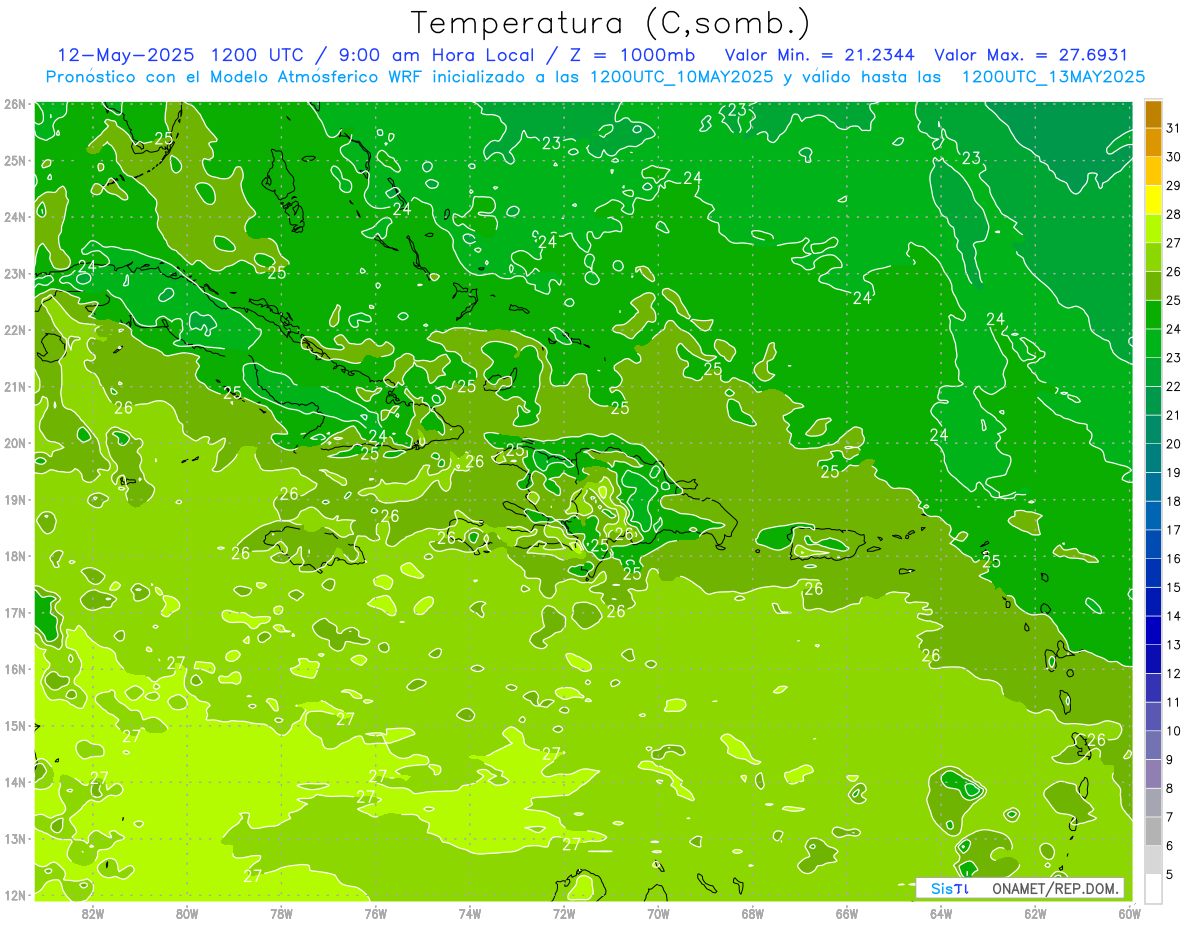This screenshot has width=1200, height=927.
Task: Select the "Z = 1000mb" level text
Action: click(x=634, y=55)
